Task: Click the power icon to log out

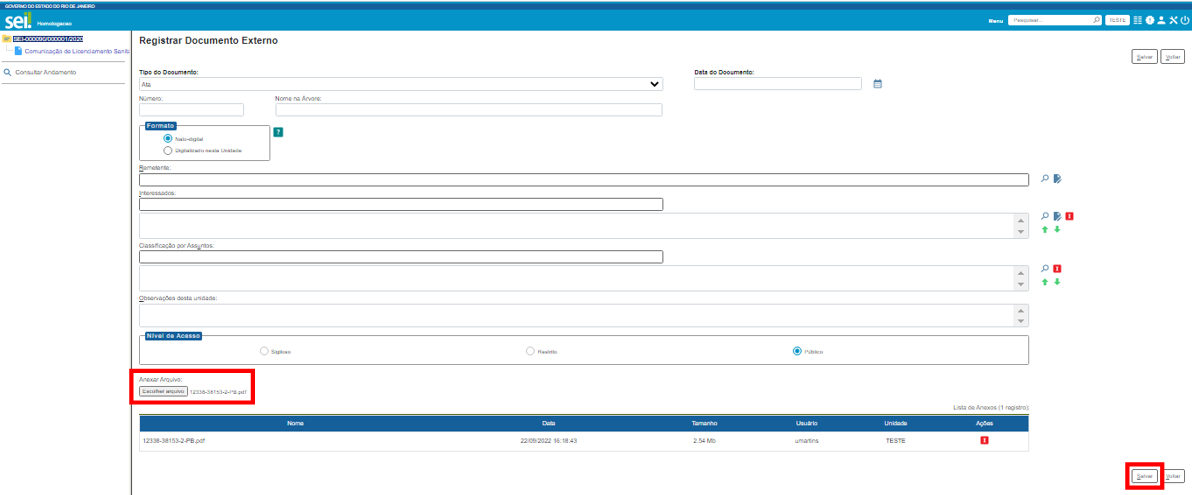Action: pos(1185,20)
